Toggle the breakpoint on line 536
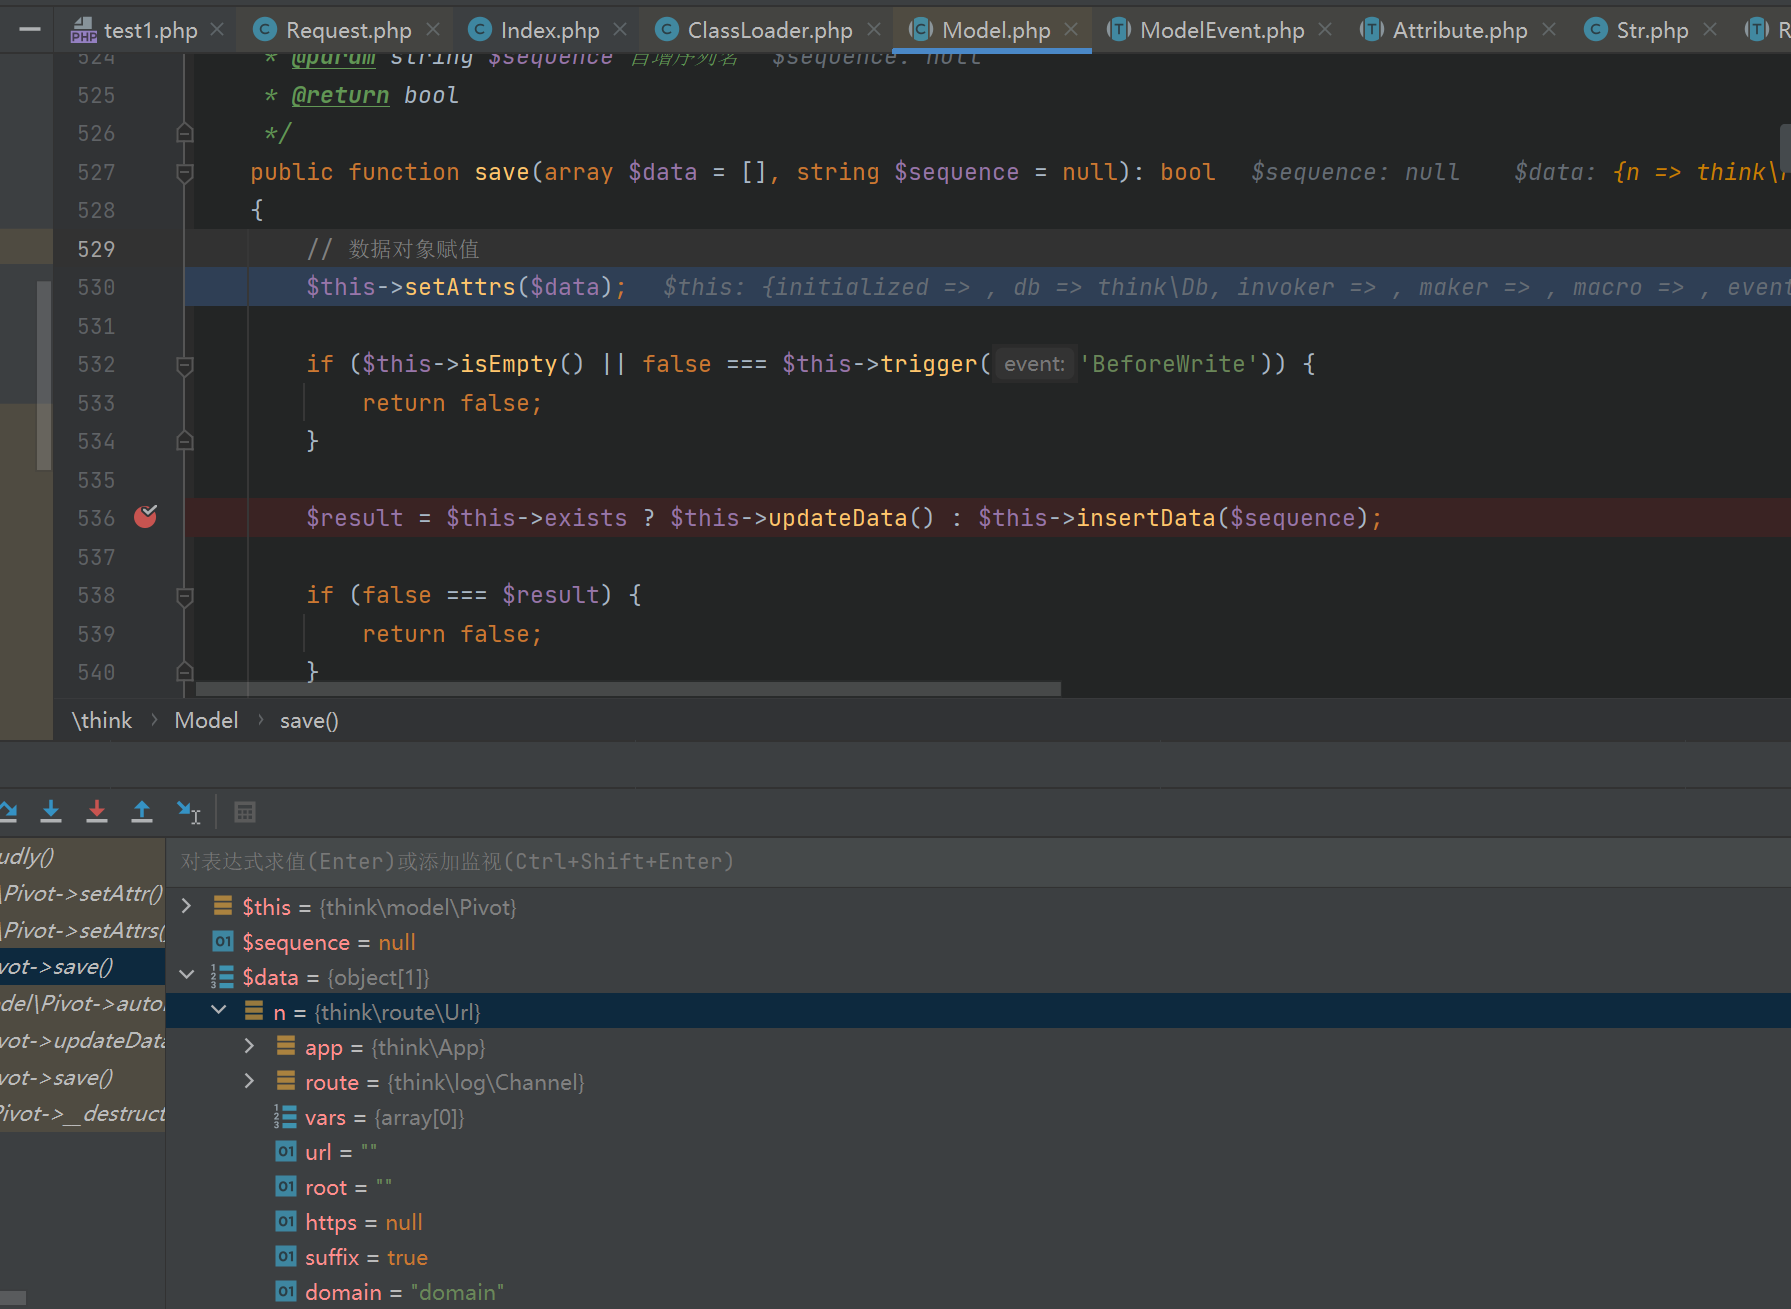The width and height of the screenshot is (1791, 1309). (146, 517)
